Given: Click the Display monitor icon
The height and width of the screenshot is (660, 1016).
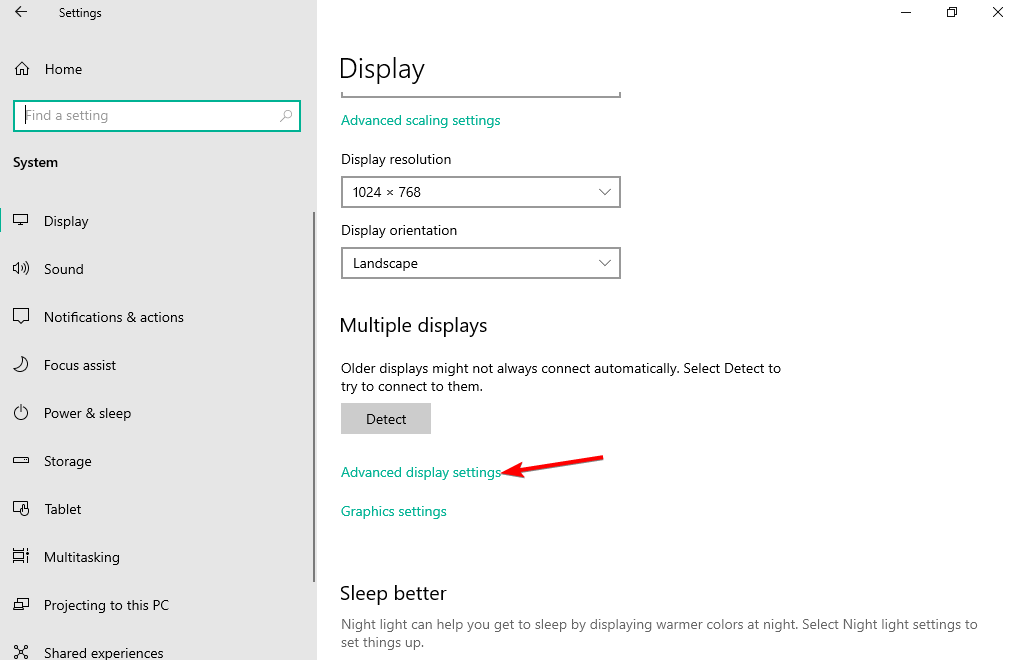Looking at the screenshot, I should (21, 220).
